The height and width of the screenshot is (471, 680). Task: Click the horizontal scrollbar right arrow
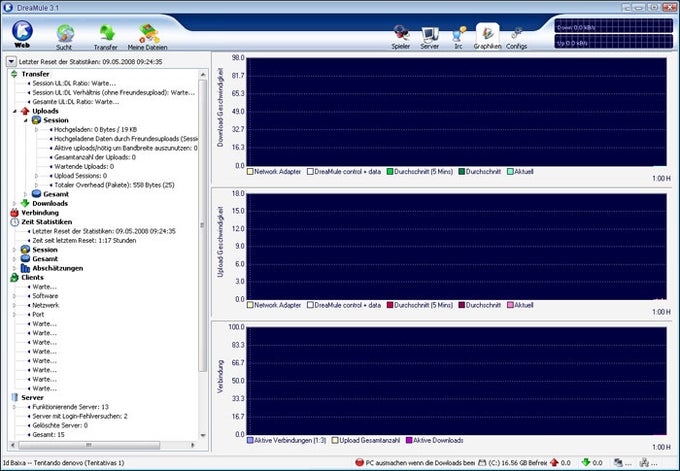pos(193,445)
